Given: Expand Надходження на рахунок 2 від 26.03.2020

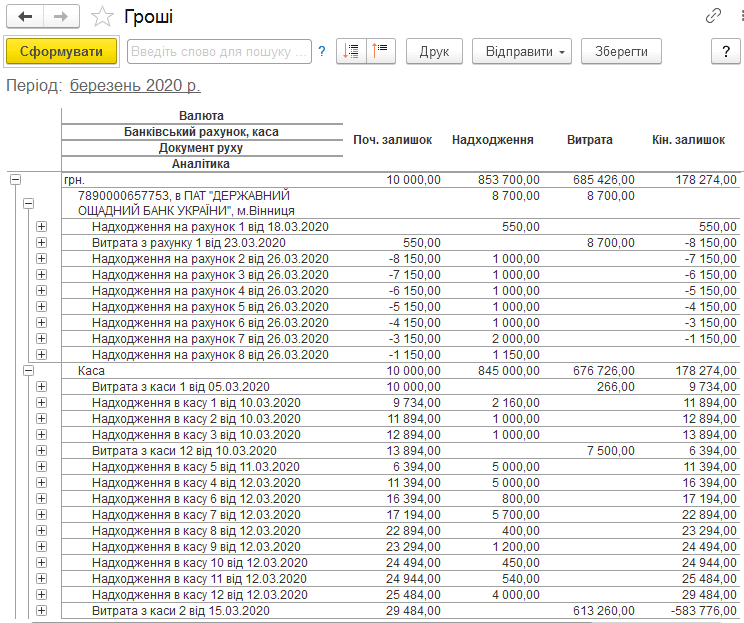Looking at the screenshot, I should coord(42,259).
